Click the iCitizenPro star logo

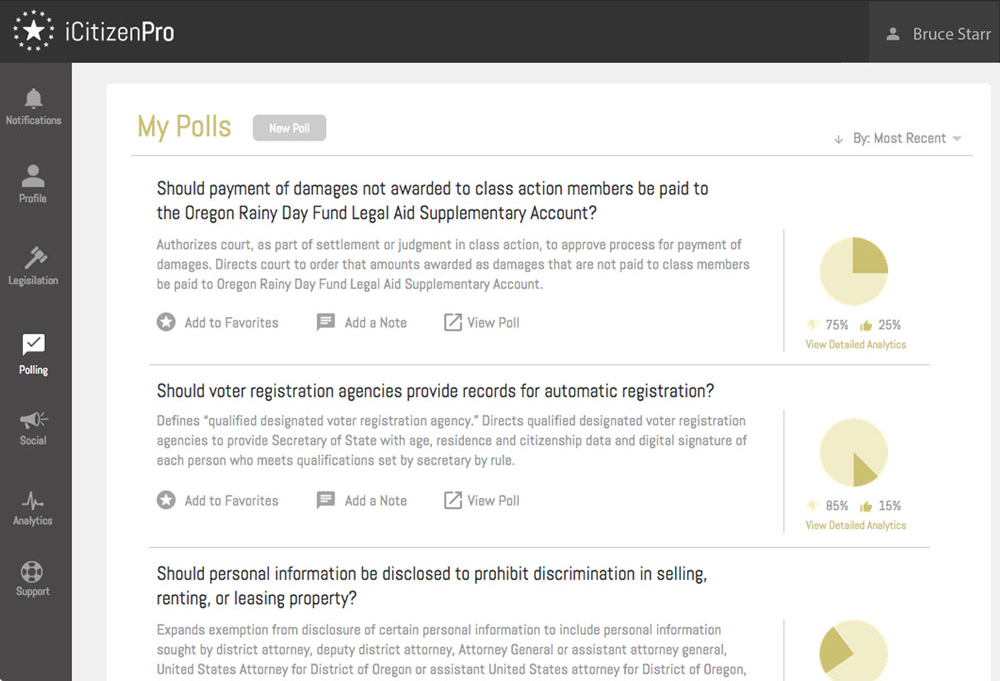point(33,31)
